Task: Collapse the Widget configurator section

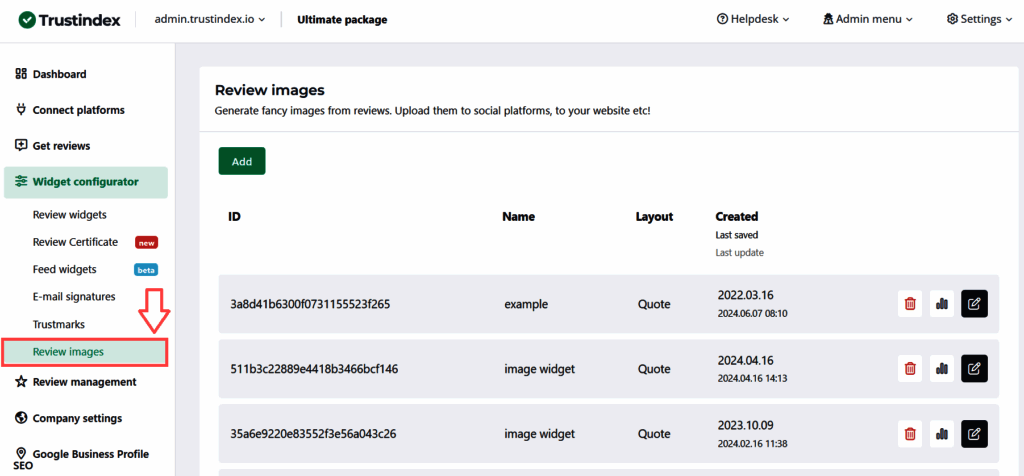Action: 85,182
